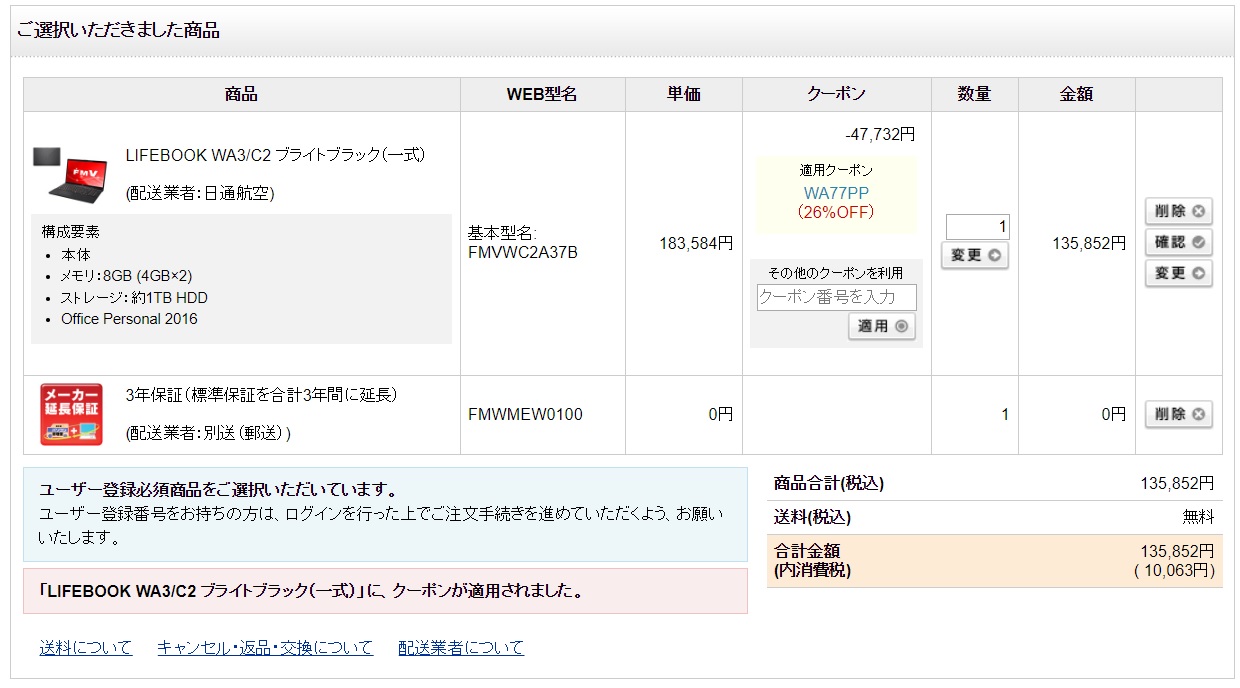Select the メモリ:8GB (4GB×2) component line

point(127,276)
